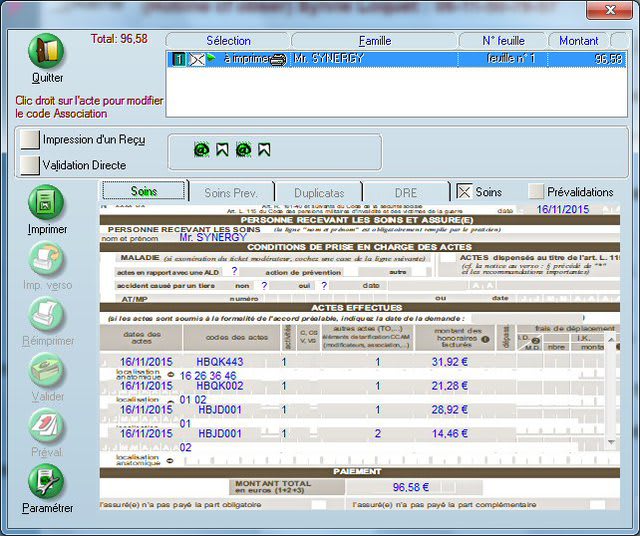Image resolution: width=640 pixels, height=536 pixels.
Task: Click scroll up arrow of actes list
Action: coord(611,340)
